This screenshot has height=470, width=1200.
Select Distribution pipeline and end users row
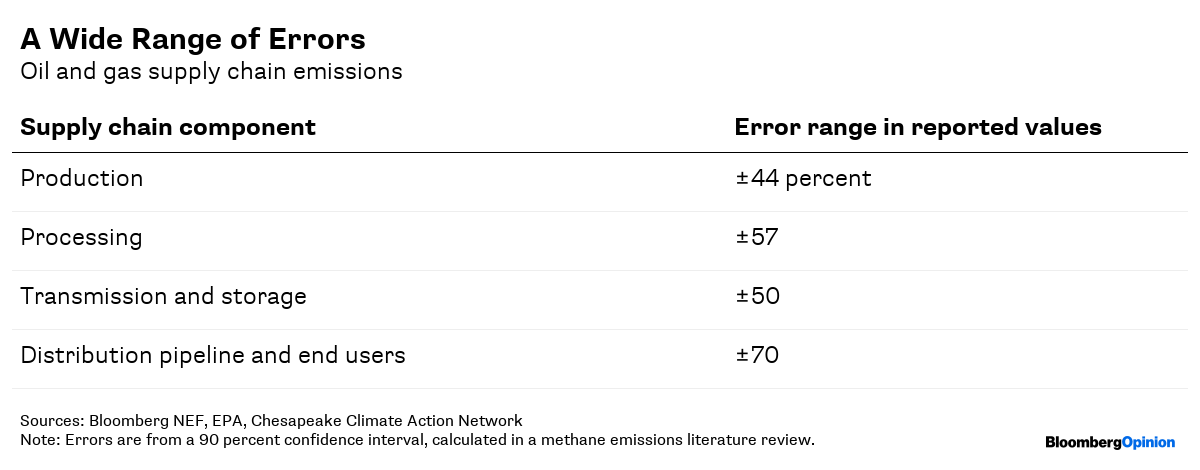click(x=213, y=356)
